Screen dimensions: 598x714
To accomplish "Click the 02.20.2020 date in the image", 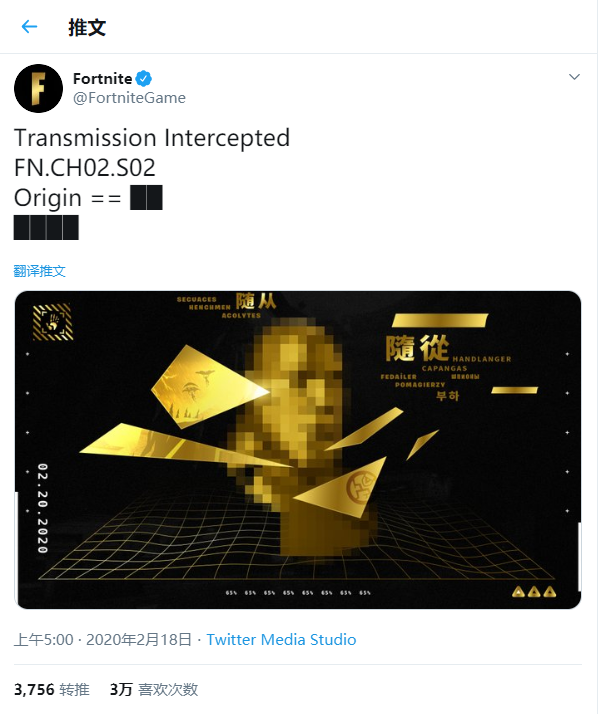I will [42, 508].
